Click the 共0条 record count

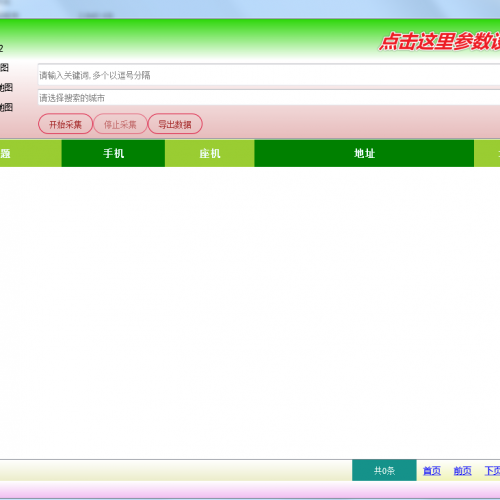click(x=384, y=470)
